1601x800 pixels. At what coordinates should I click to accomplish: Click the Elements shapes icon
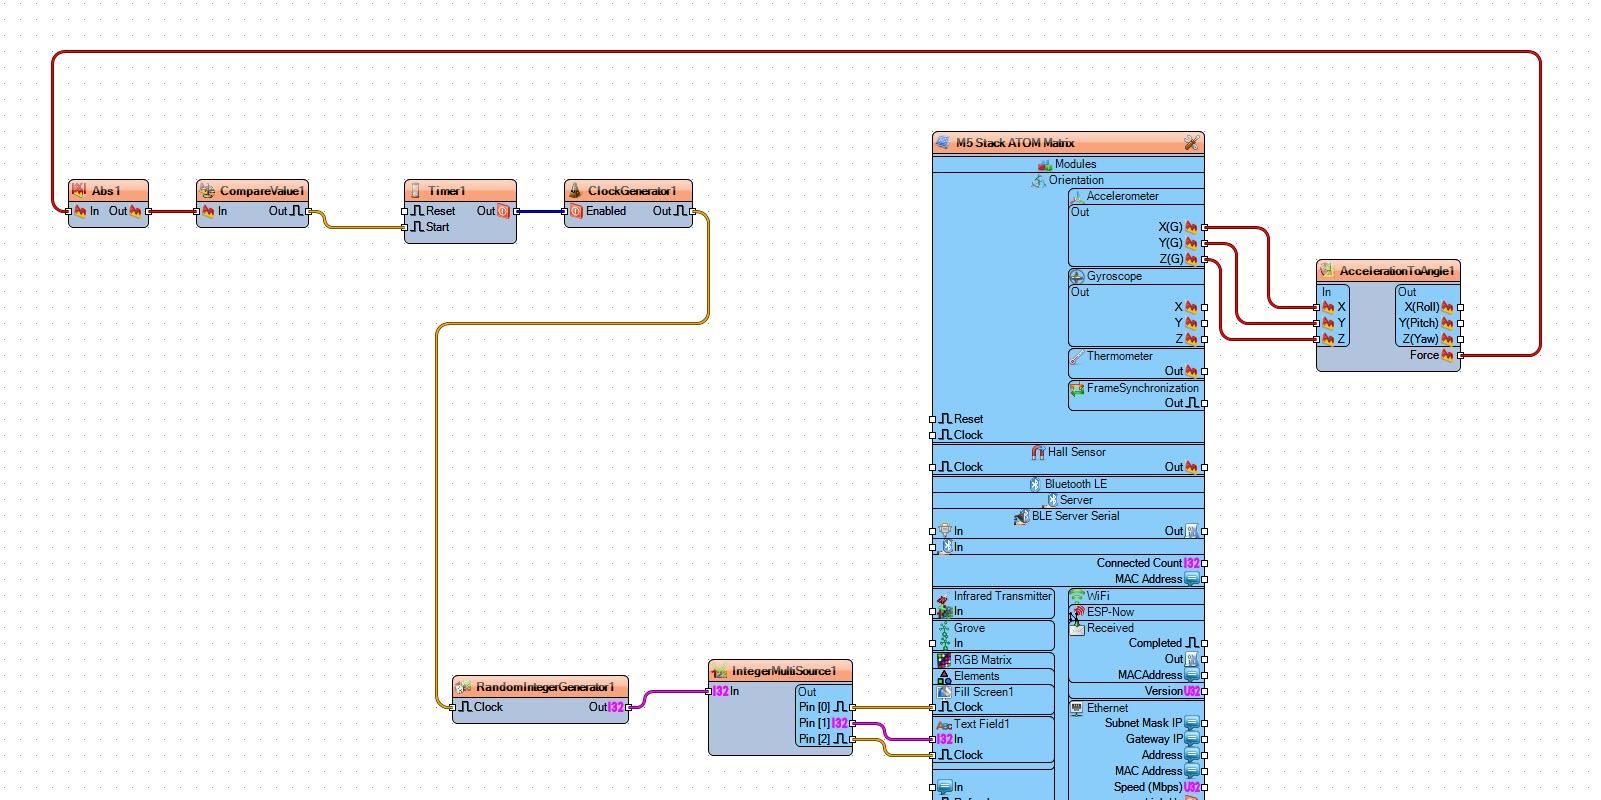click(943, 676)
